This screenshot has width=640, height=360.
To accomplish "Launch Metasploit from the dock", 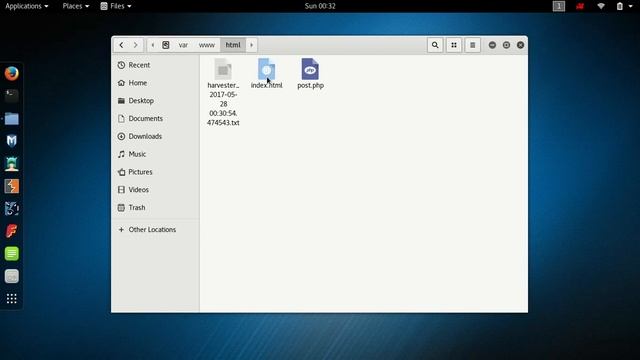I will 11,141.
